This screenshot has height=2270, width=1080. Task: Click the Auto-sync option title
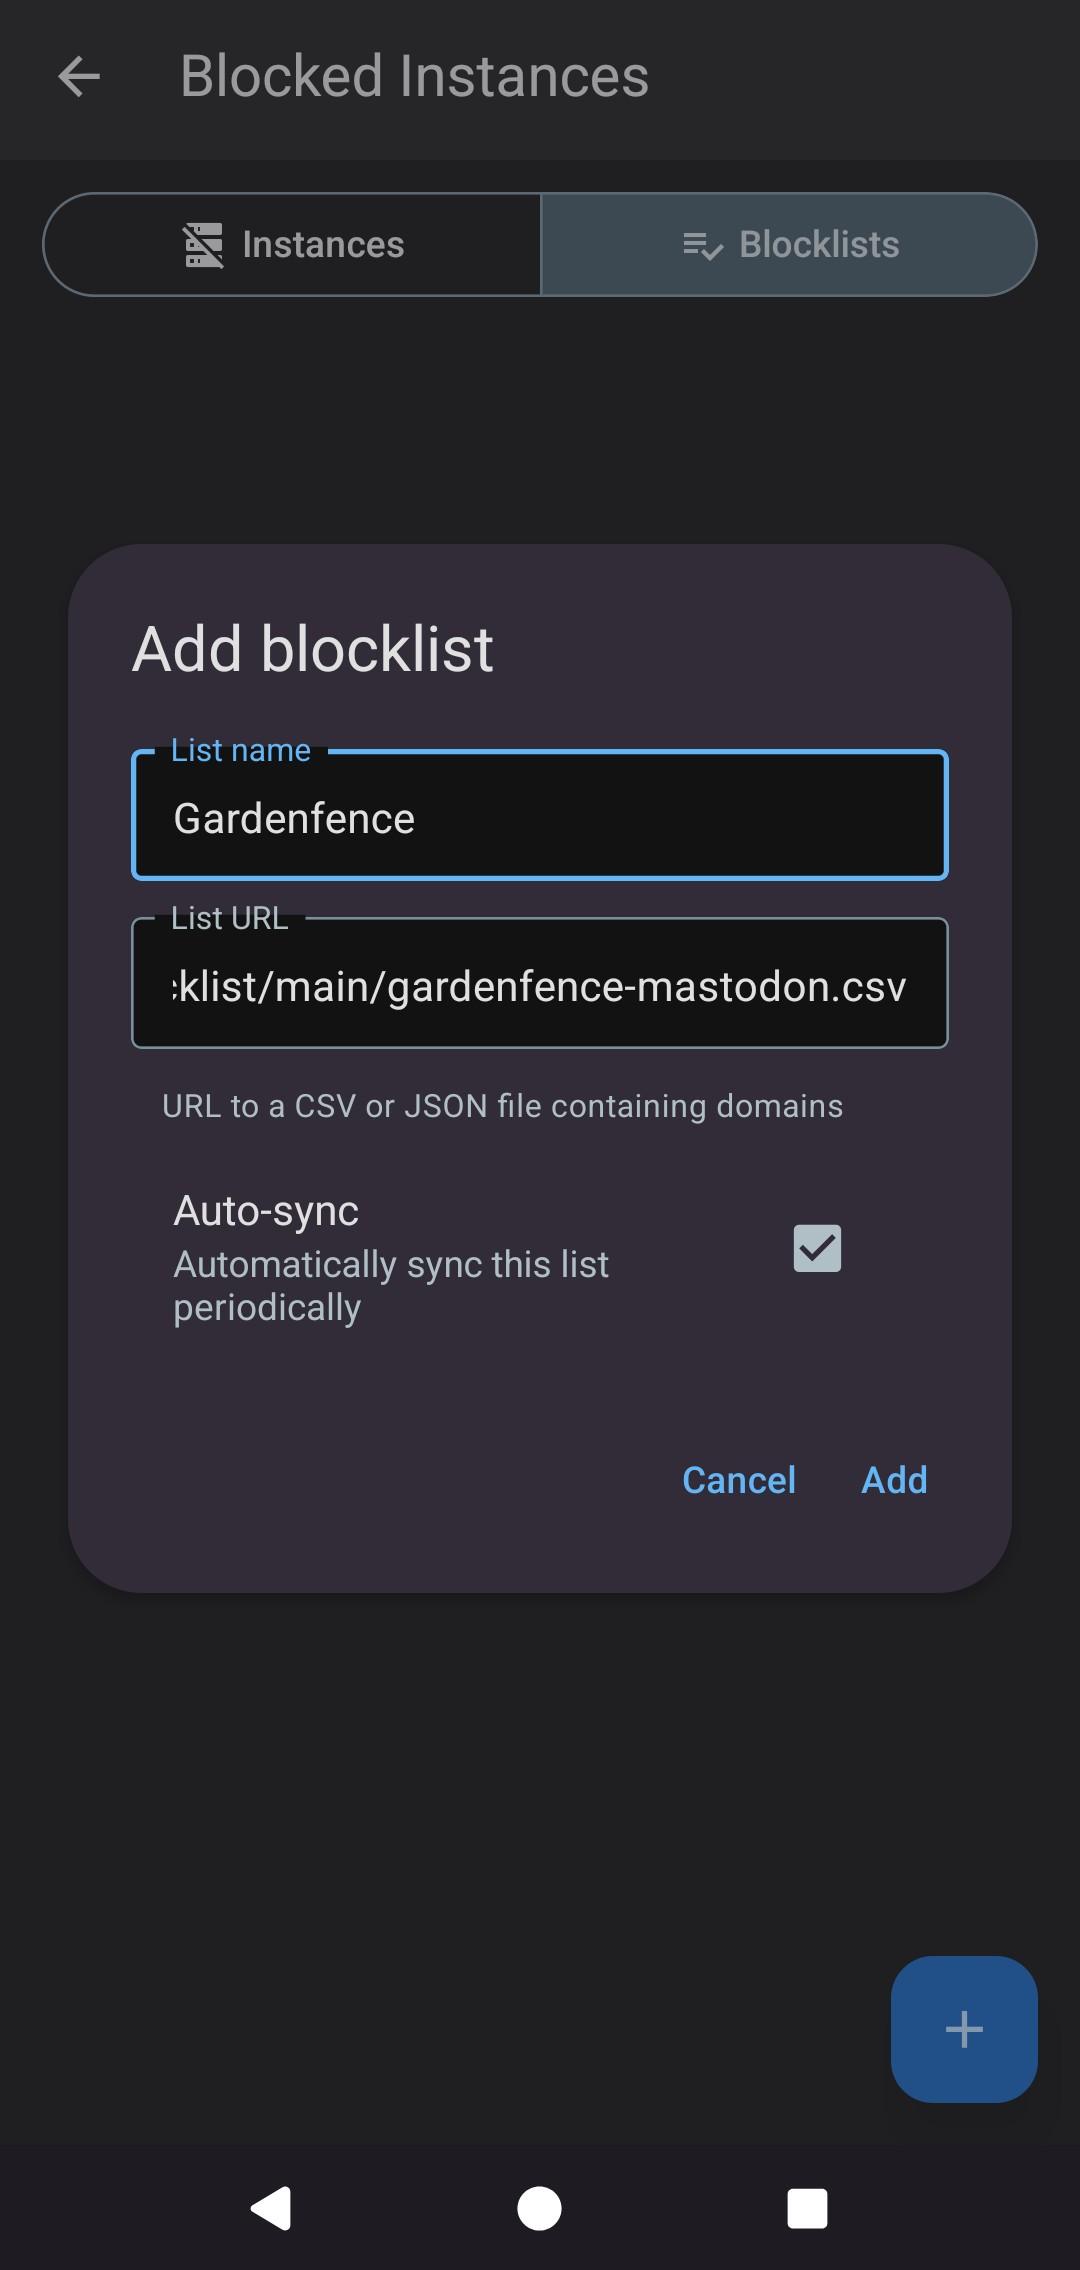click(266, 1211)
